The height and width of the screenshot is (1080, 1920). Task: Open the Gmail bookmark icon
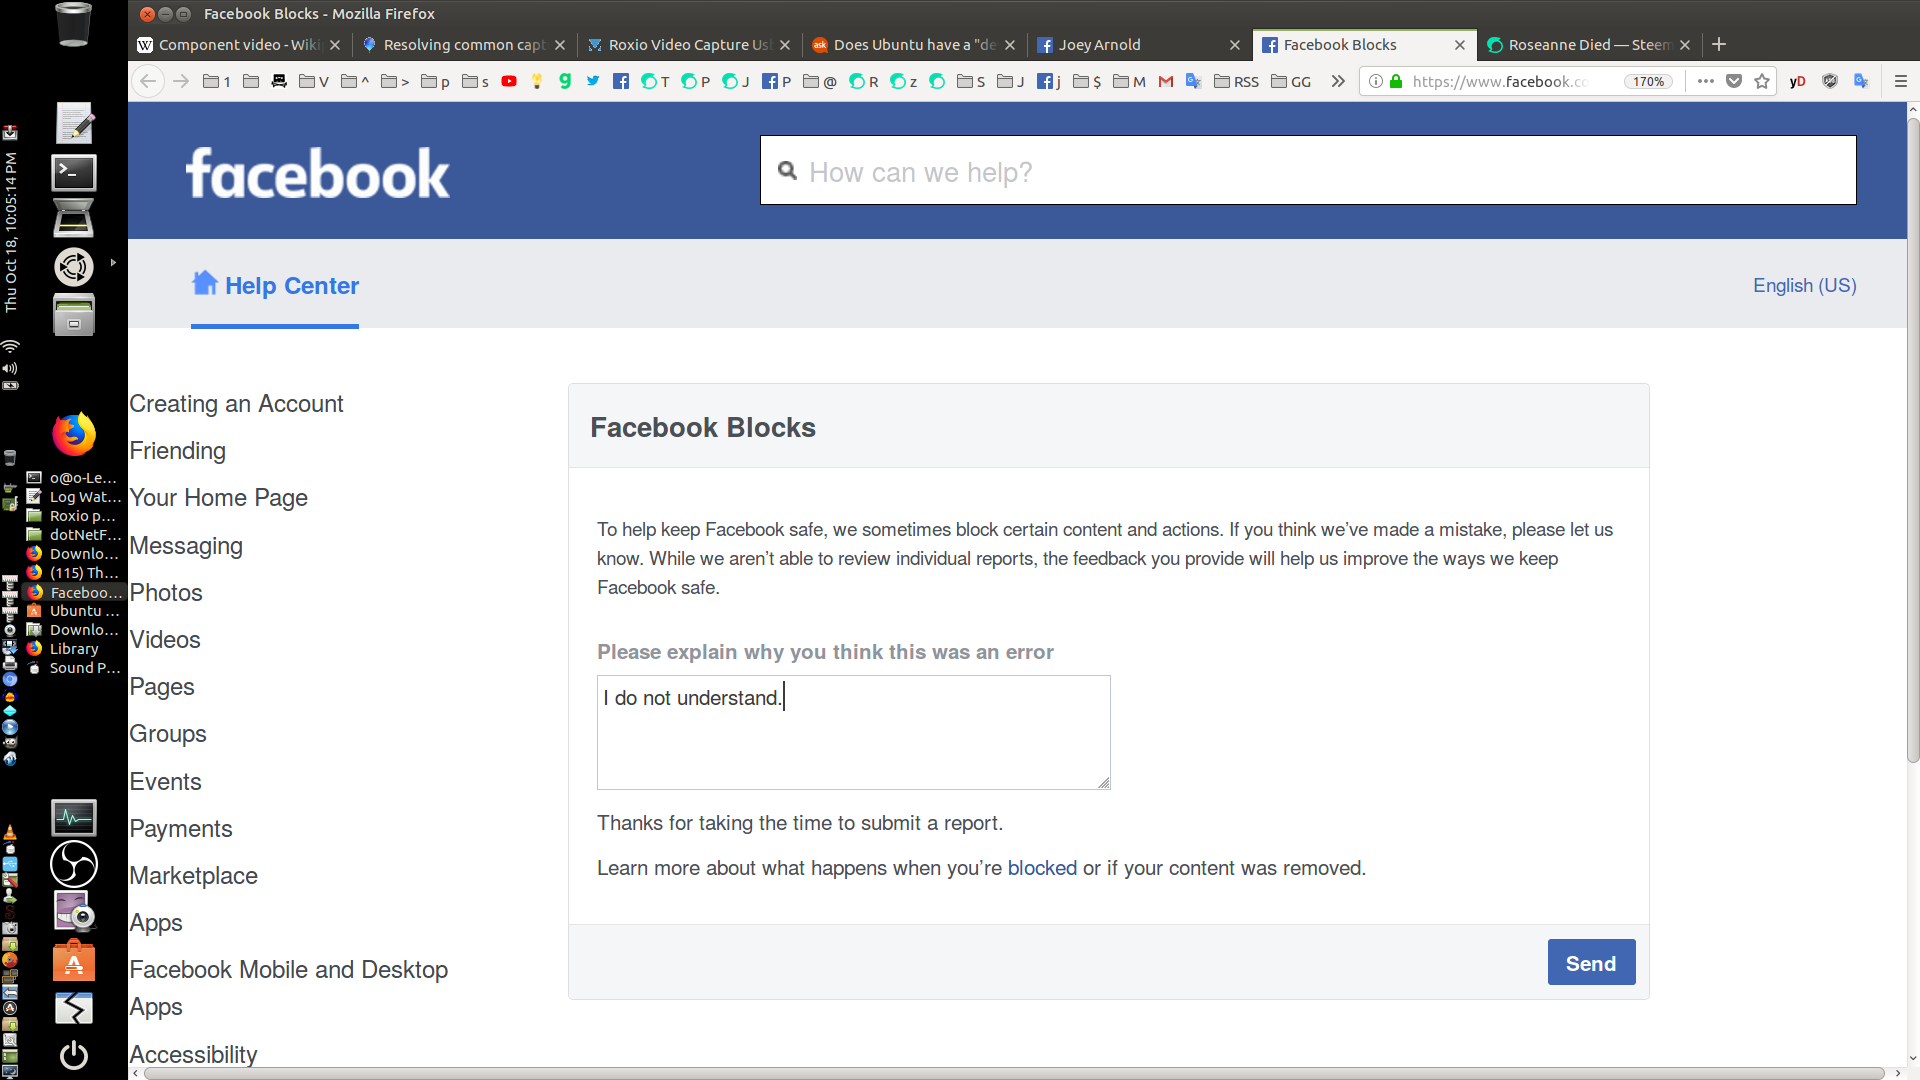[1166, 81]
